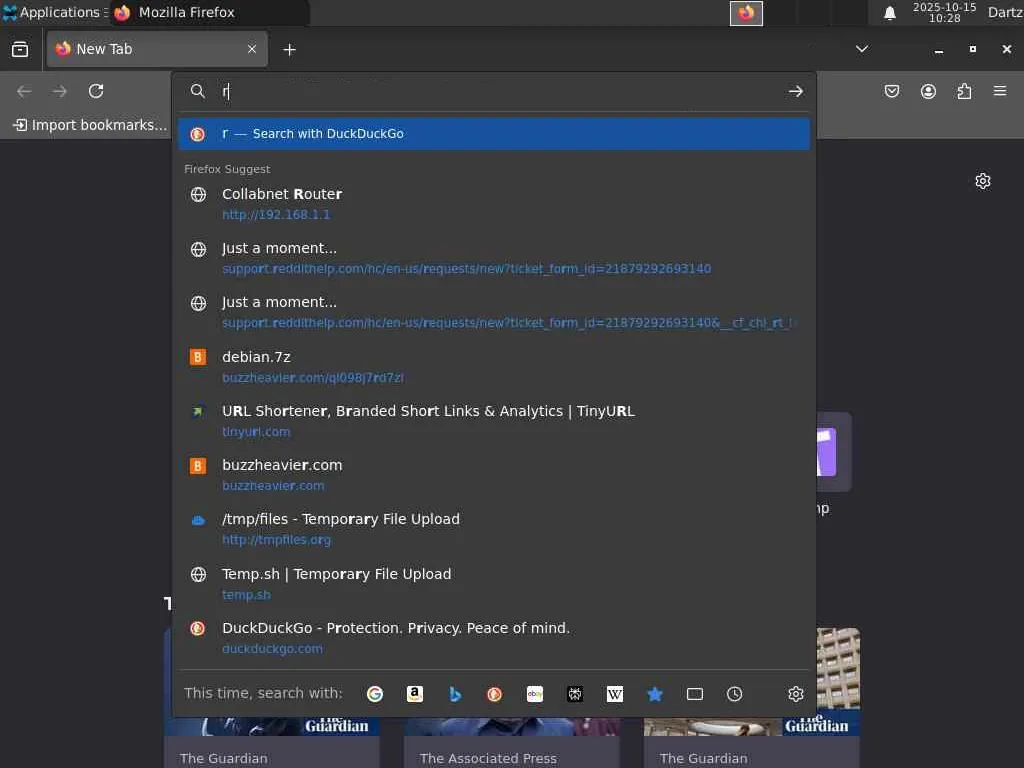Viewport: 1024px width, 768px height.
Task: Search with the Wikipedia W icon
Action: click(x=615, y=694)
